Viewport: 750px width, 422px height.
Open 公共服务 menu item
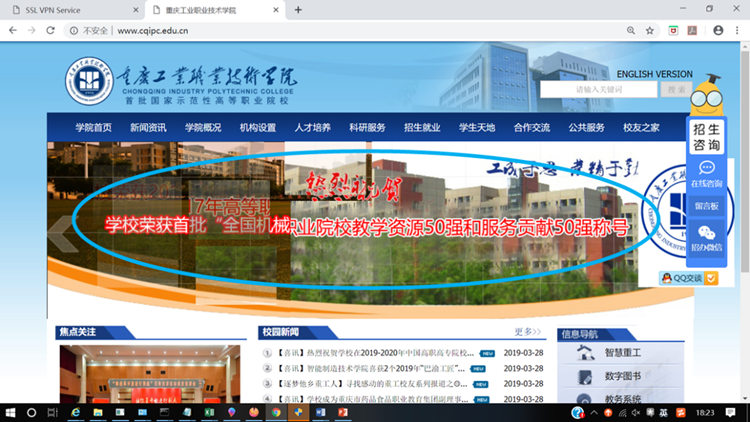[586, 128]
